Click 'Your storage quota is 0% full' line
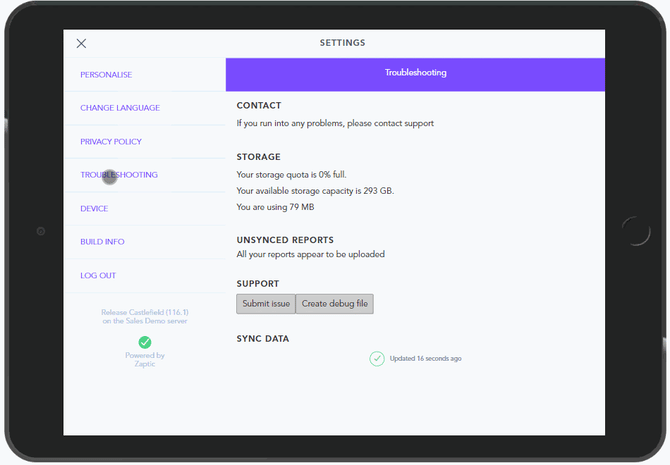This screenshot has height=465, width=670. click(x=291, y=175)
